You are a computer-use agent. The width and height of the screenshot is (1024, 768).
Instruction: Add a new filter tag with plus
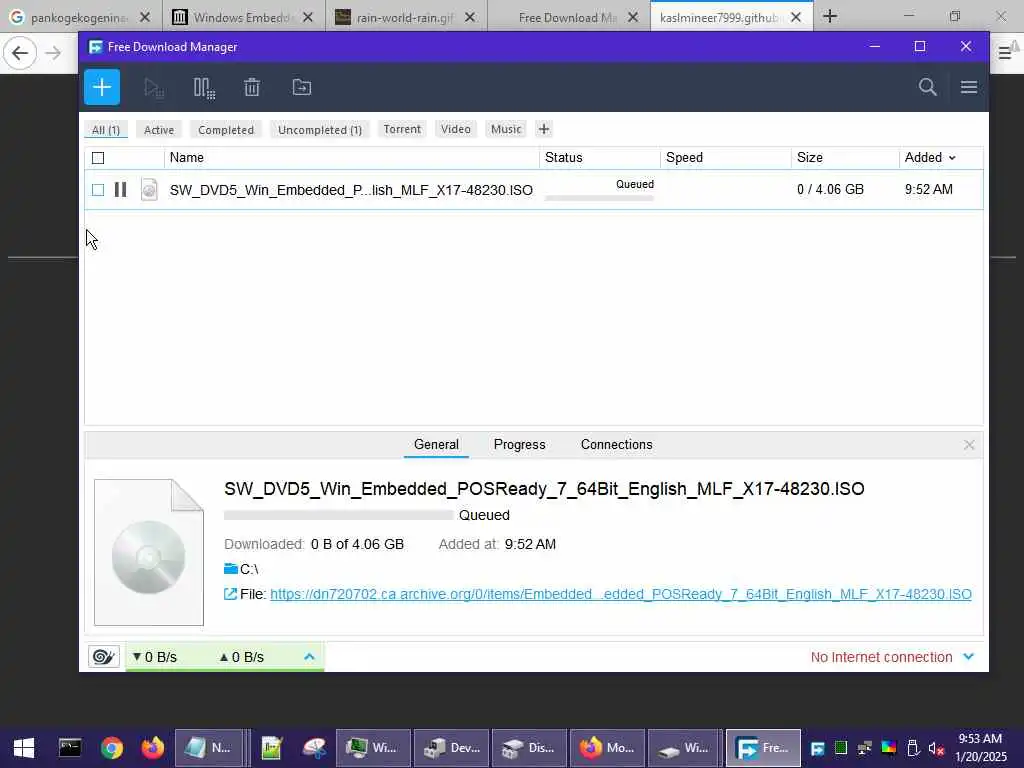[543, 129]
